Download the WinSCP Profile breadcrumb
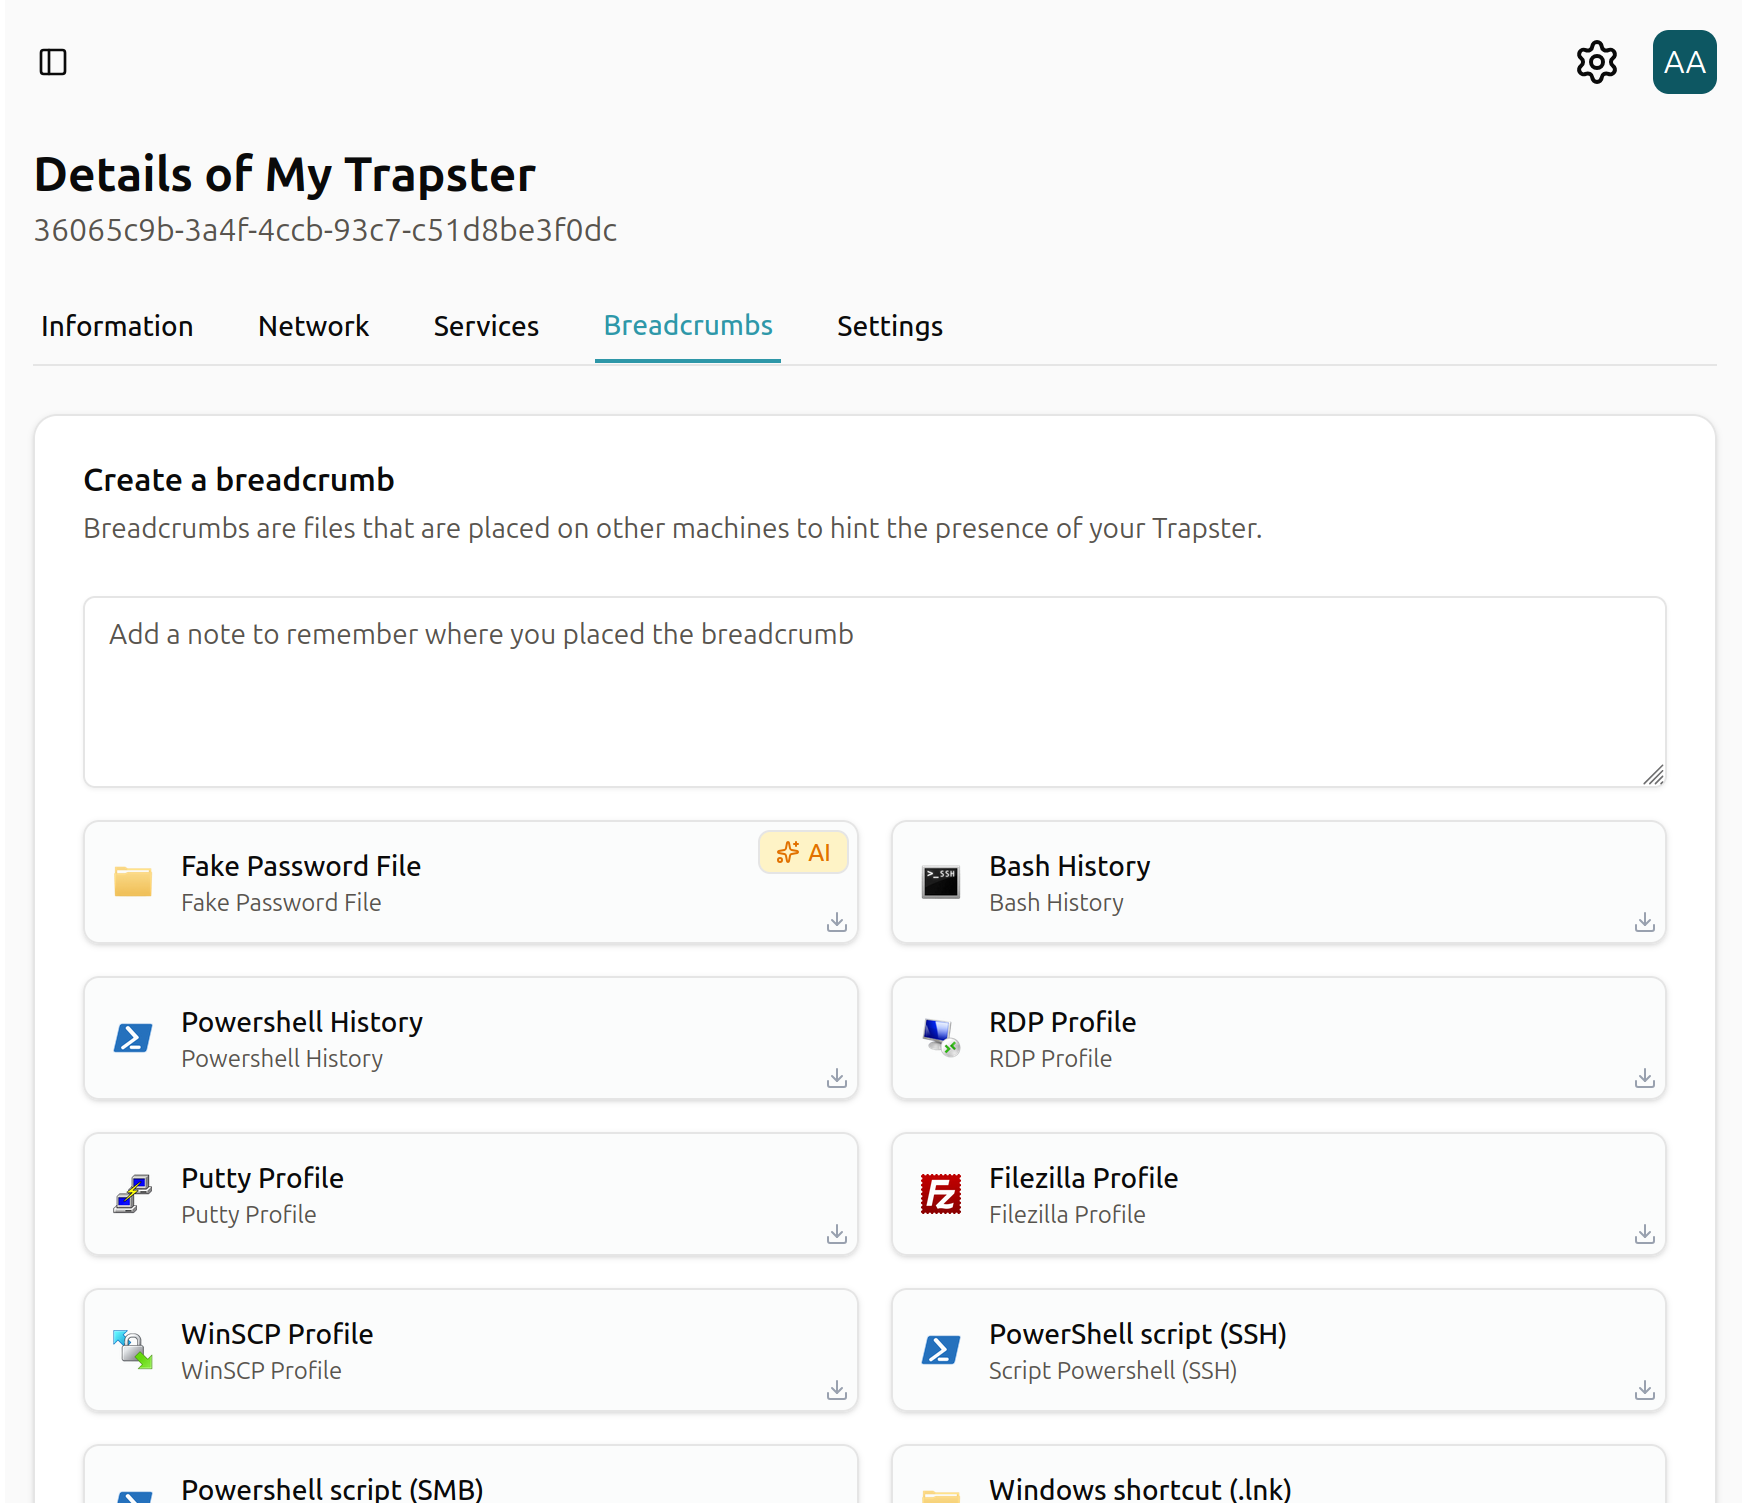The image size is (1742, 1503). [x=837, y=1390]
